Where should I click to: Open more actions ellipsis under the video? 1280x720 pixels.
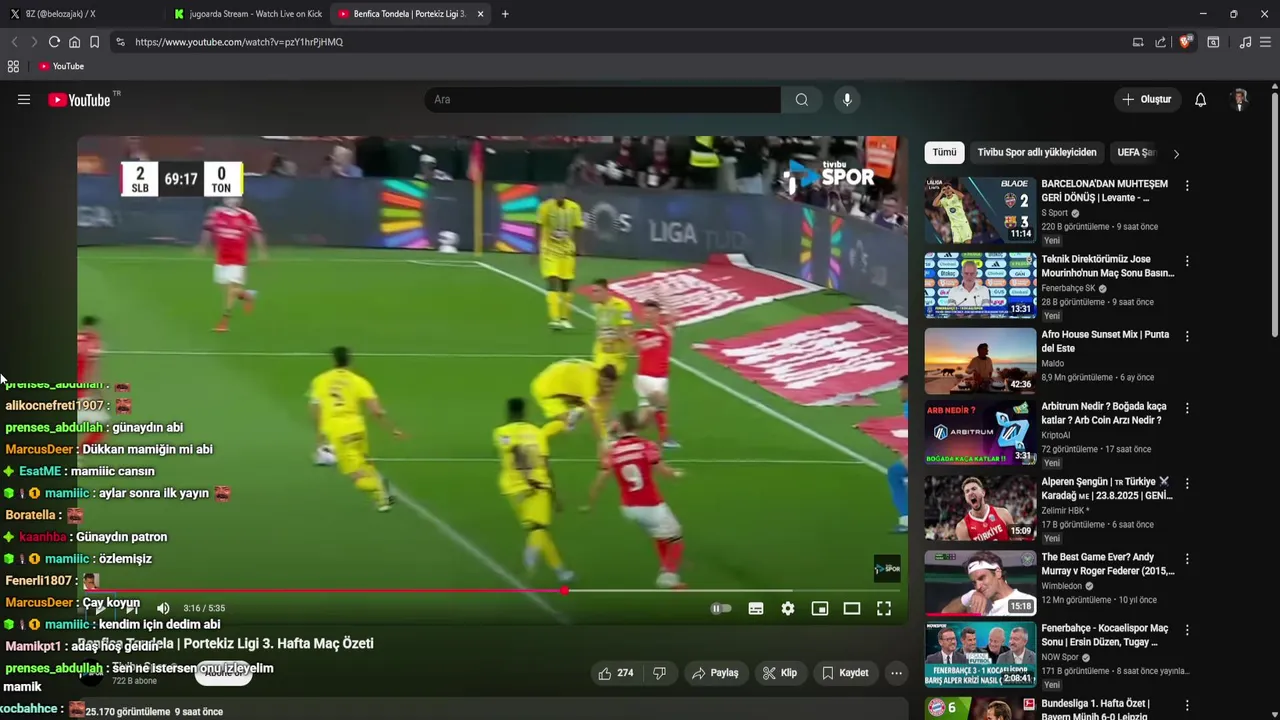click(x=896, y=673)
